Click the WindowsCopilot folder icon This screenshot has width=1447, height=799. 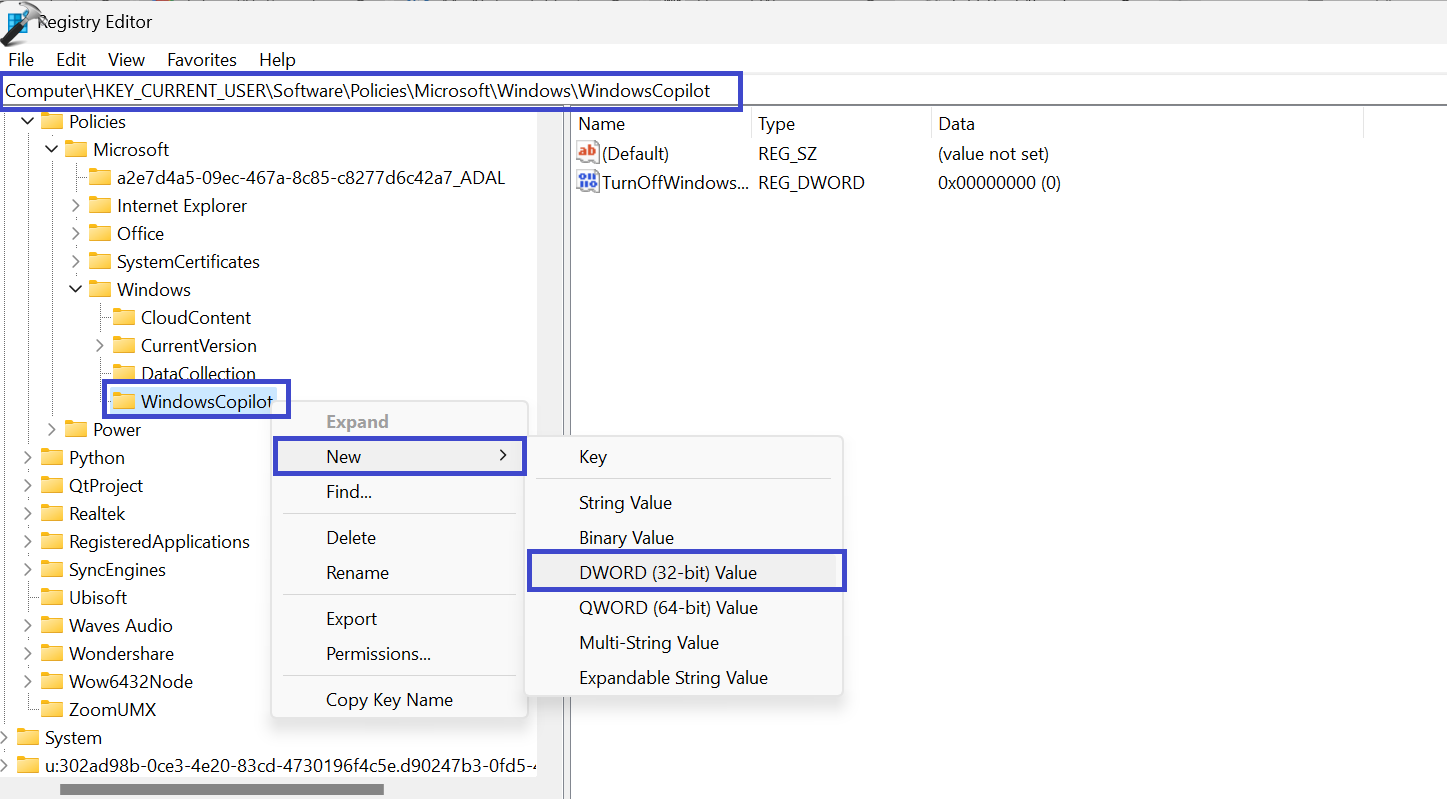(124, 401)
